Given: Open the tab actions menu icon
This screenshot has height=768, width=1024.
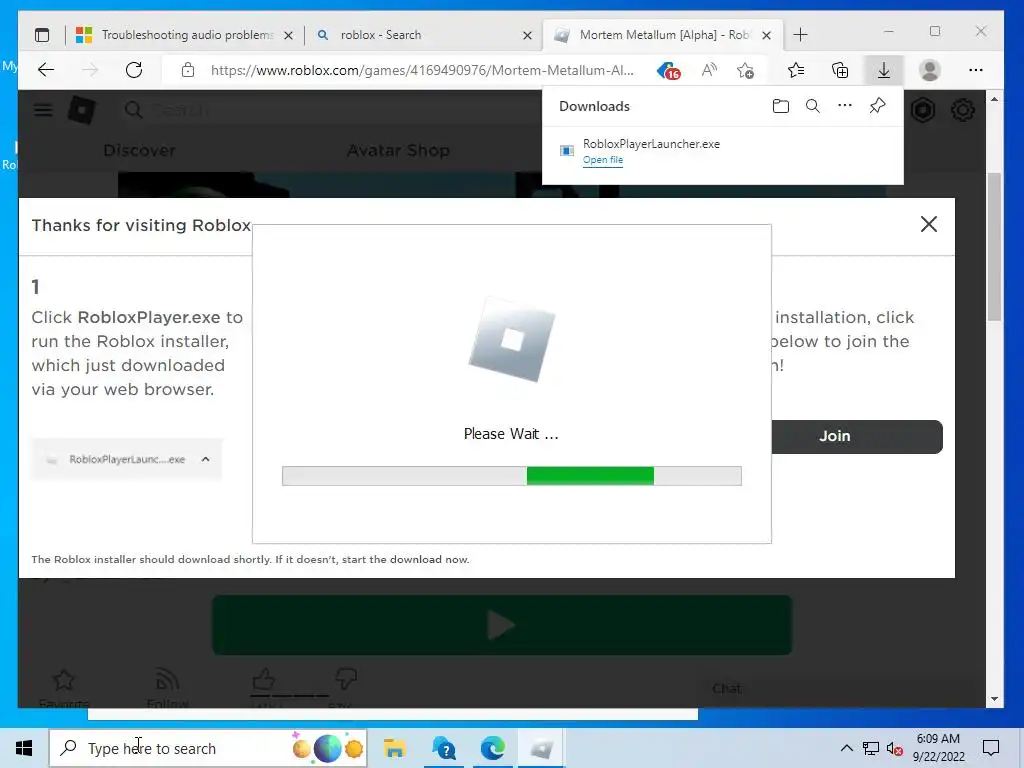Looking at the screenshot, I should pyautogui.click(x=42, y=35).
